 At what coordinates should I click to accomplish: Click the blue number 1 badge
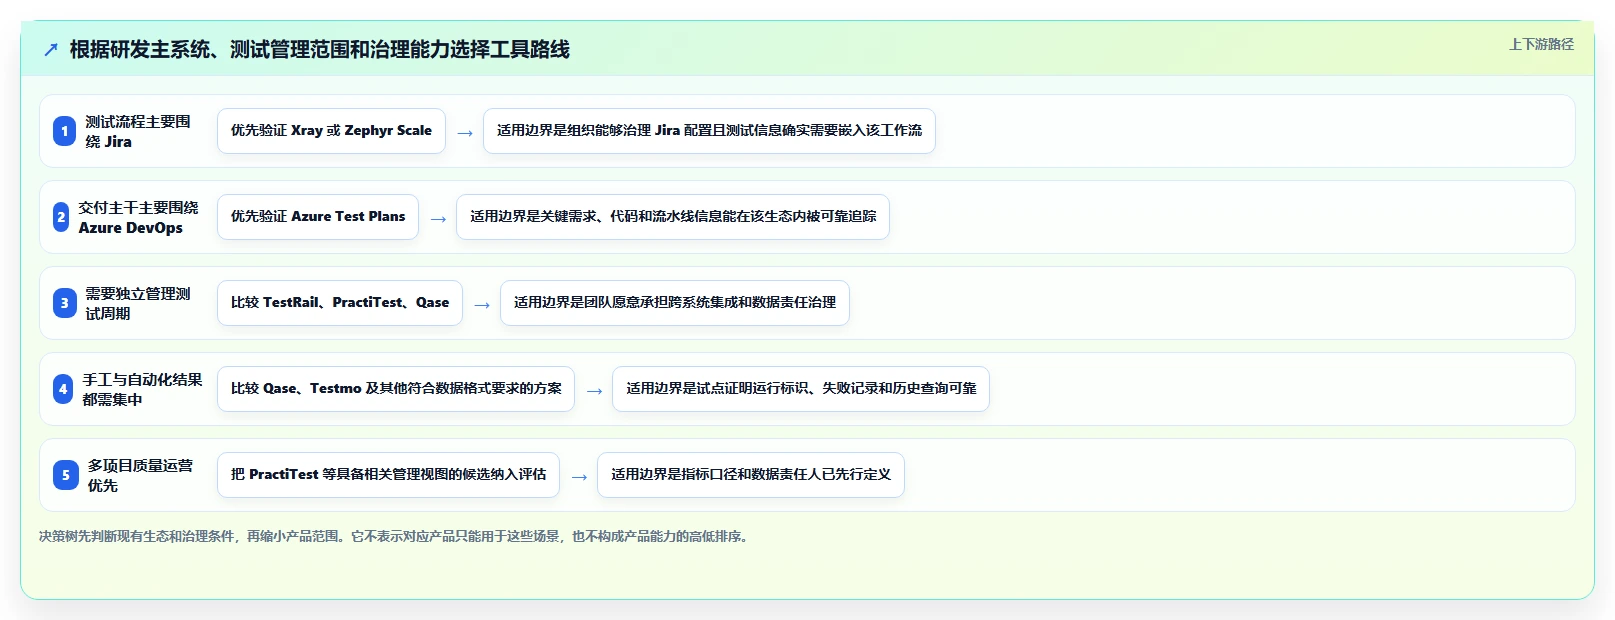pos(64,131)
